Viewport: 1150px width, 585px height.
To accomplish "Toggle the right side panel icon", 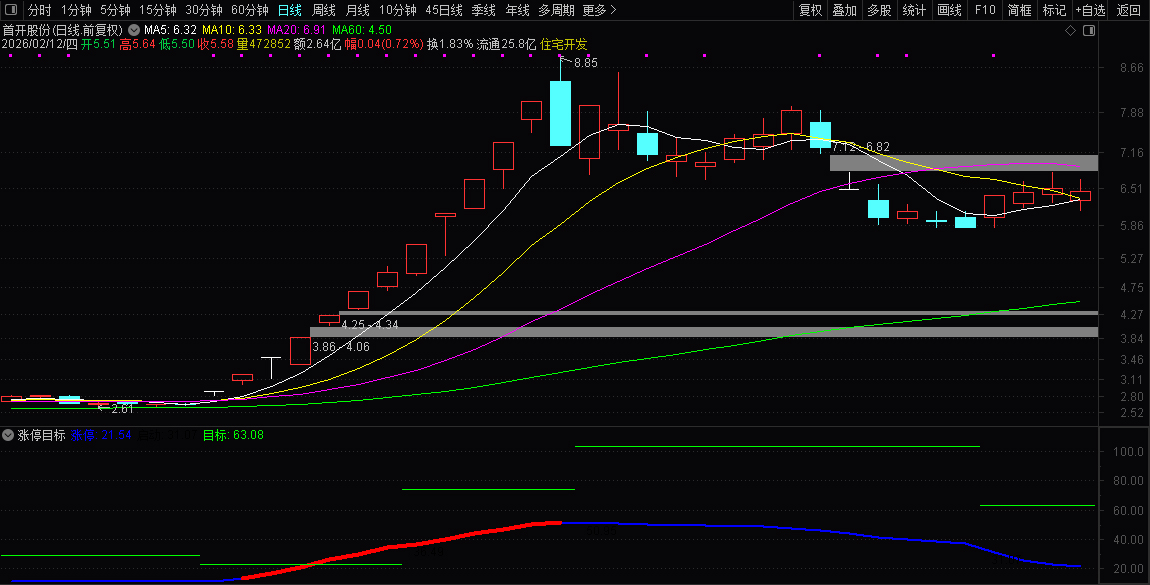I will [1089, 30].
